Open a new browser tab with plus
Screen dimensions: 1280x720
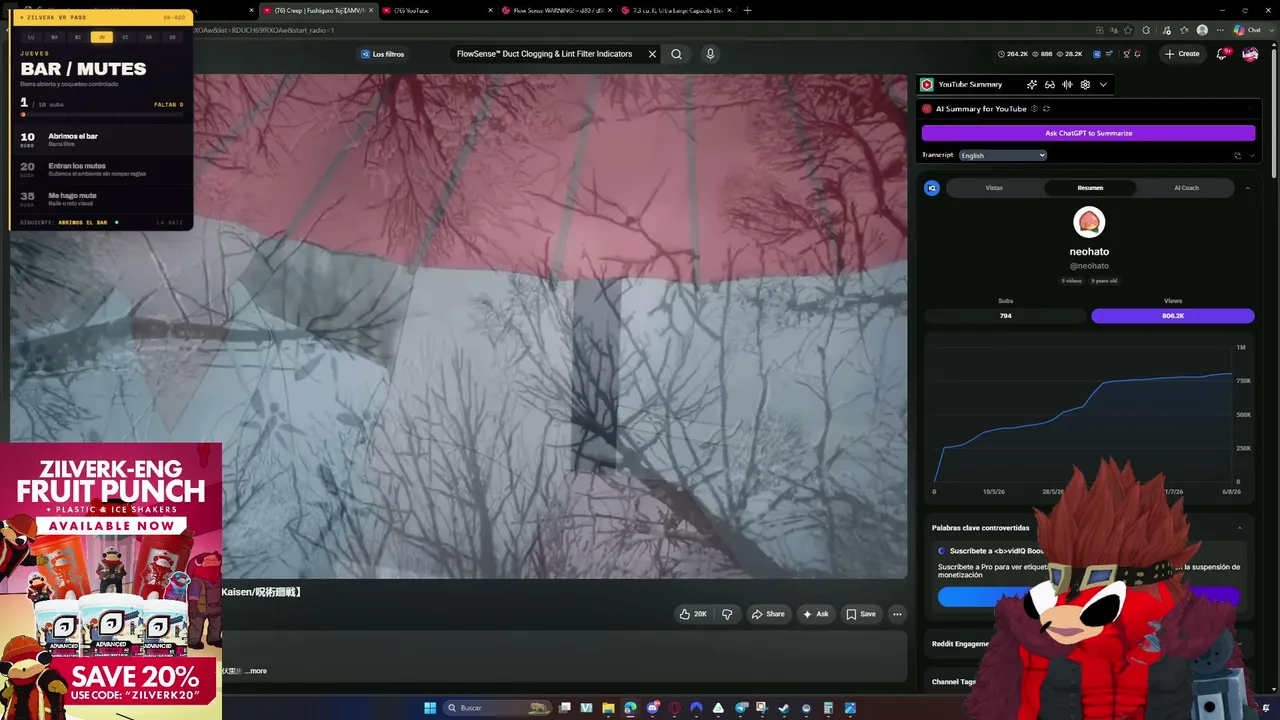click(747, 10)
